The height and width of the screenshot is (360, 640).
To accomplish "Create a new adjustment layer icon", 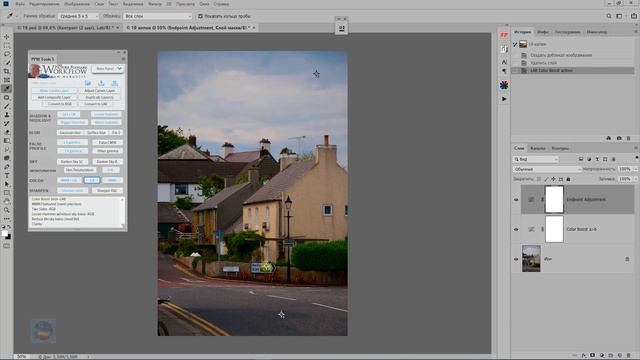I will click(602, 356).
